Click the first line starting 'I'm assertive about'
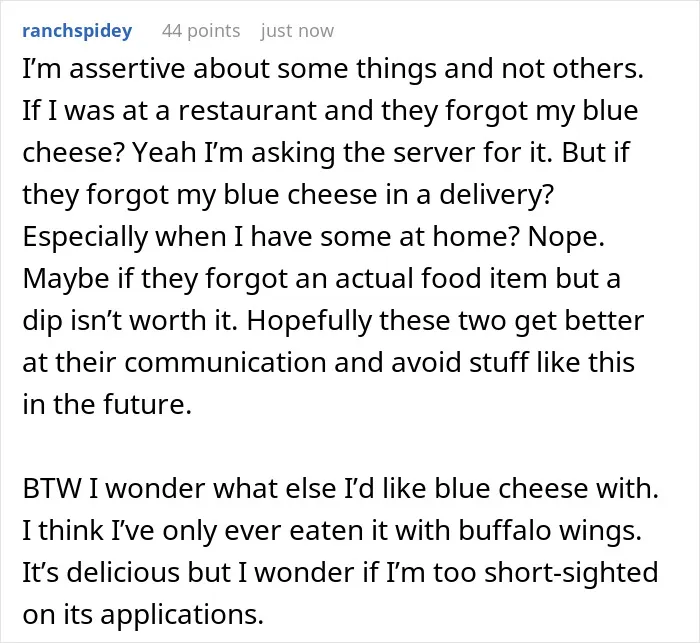The height and width of the screenshot is (643, 700). [333, 69]
